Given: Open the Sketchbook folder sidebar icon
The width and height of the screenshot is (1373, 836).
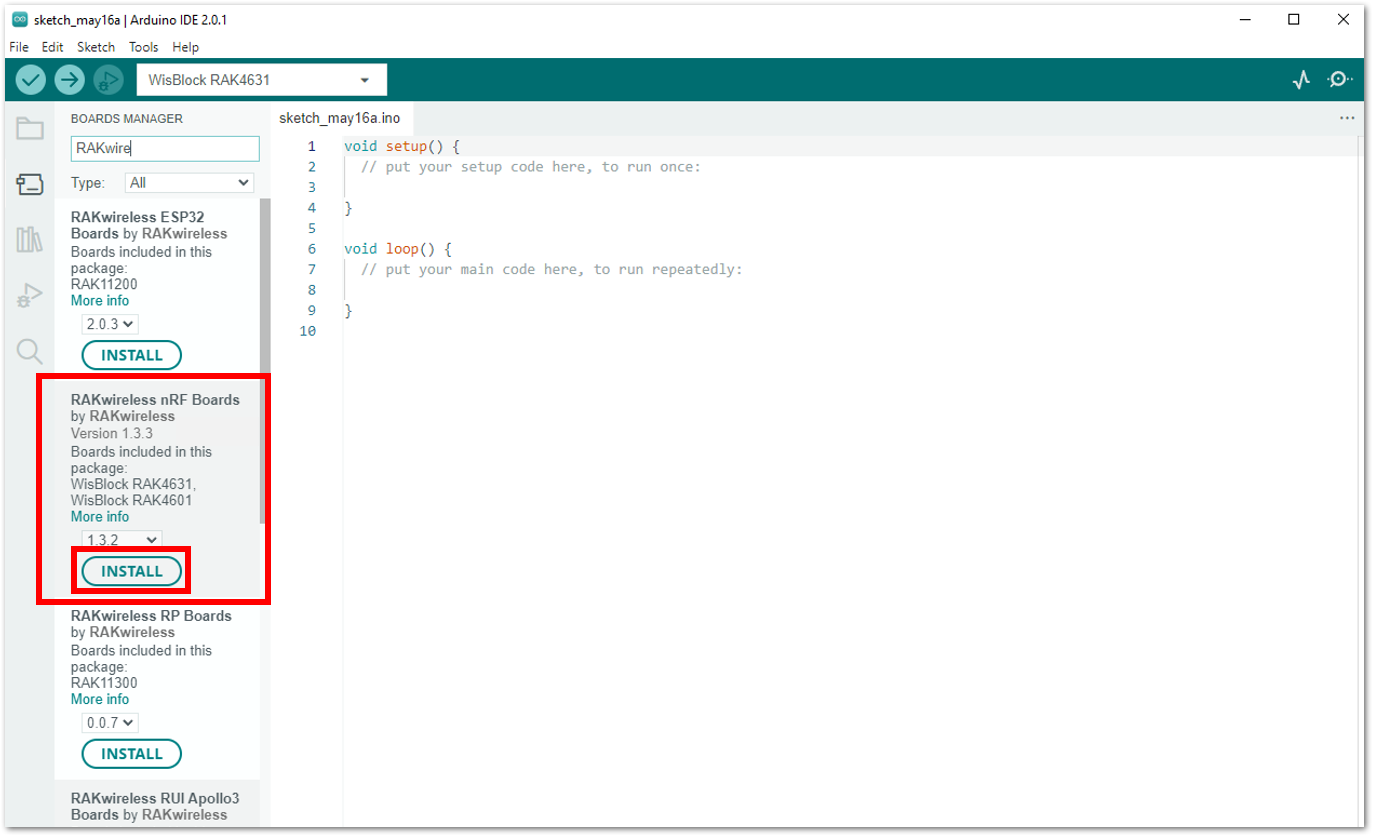Looking at the screenshot, I should click(30, 128).
